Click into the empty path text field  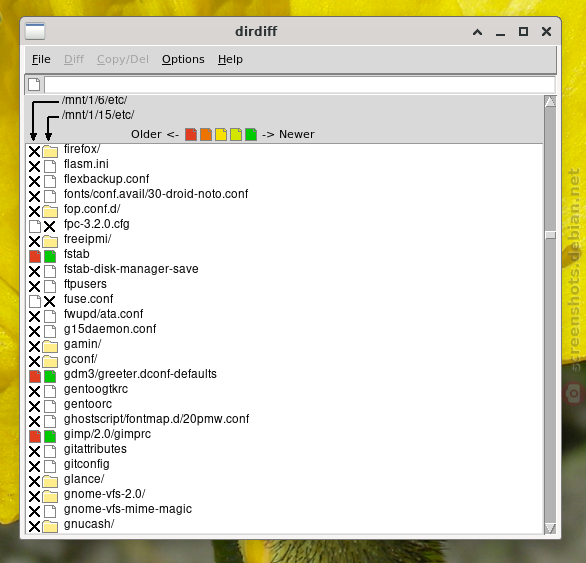(300, 84)
